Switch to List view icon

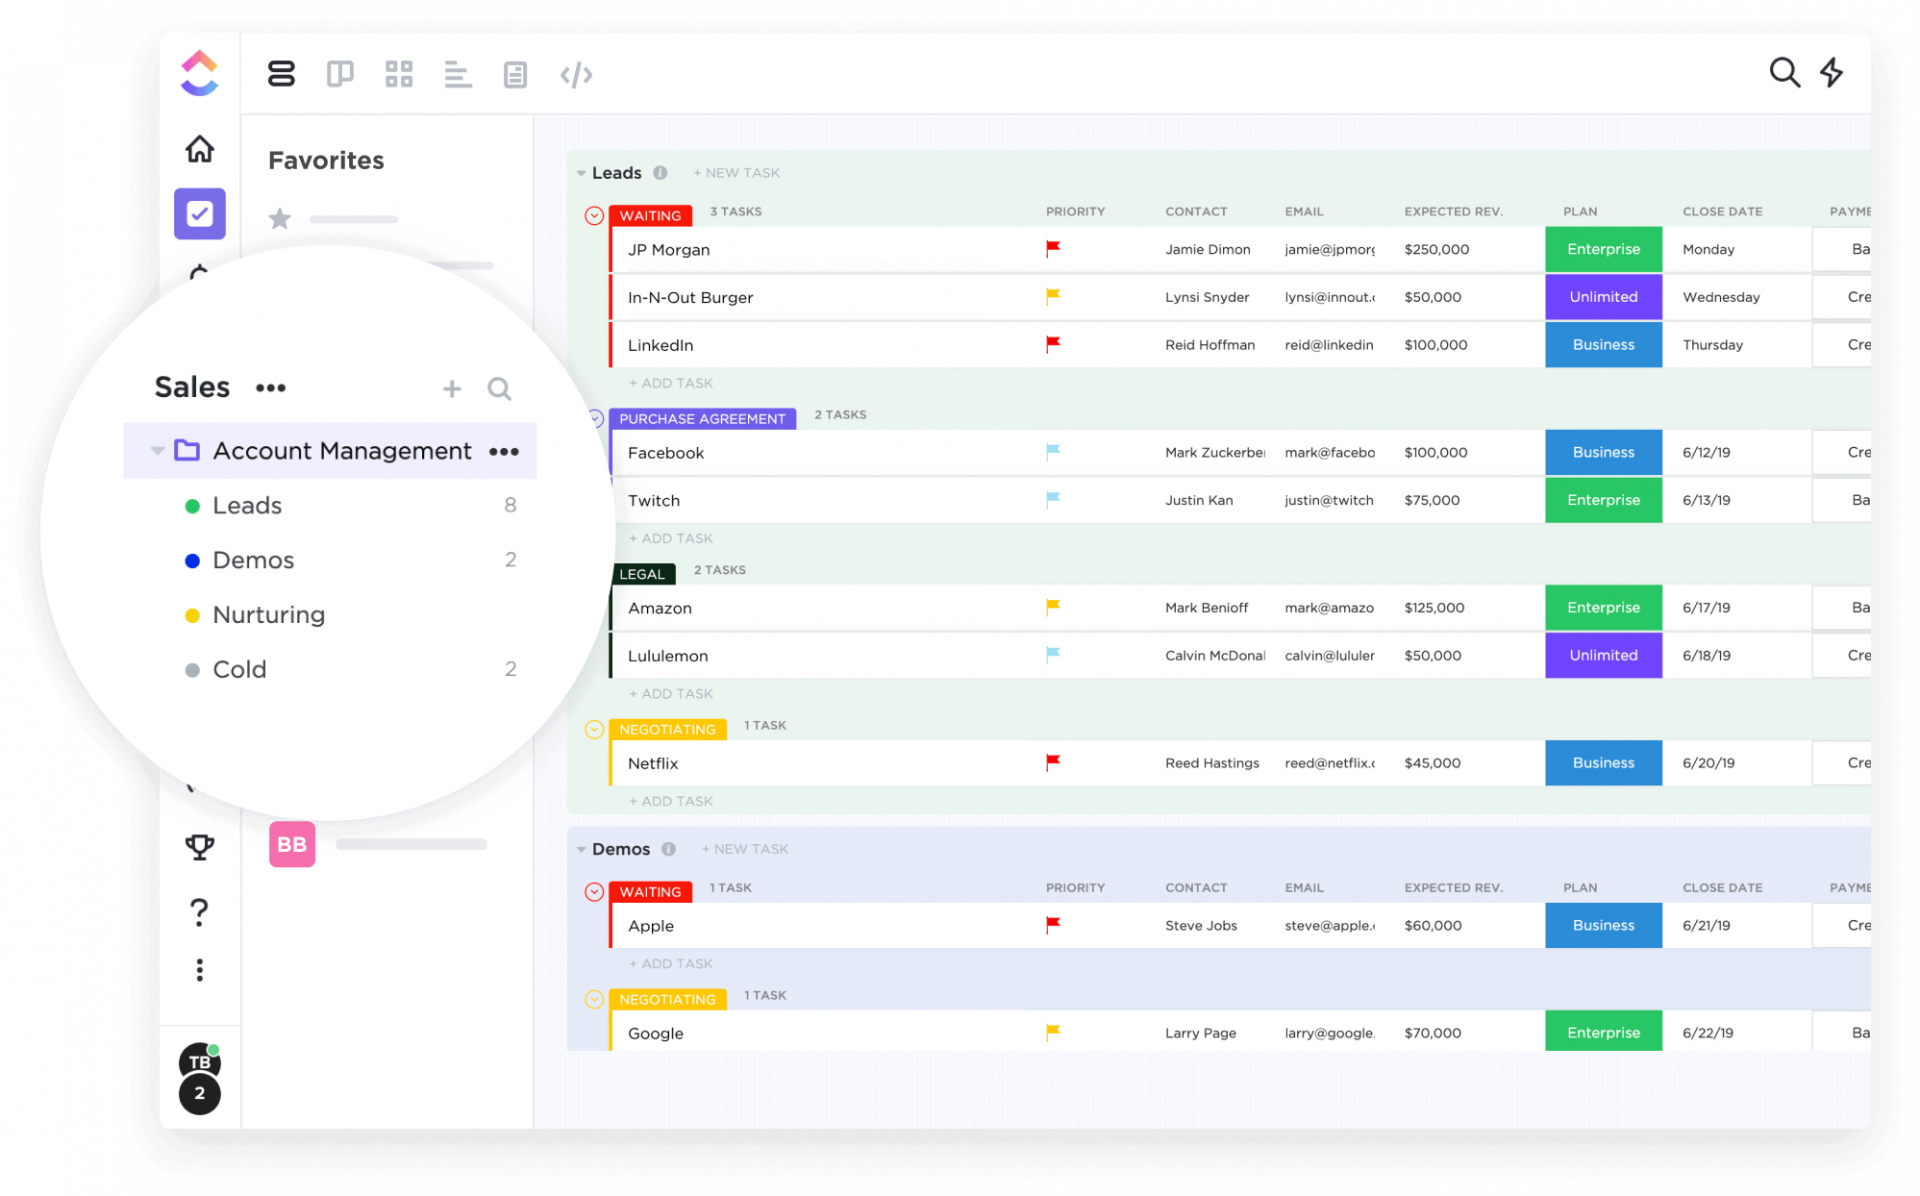pos(281,74)
